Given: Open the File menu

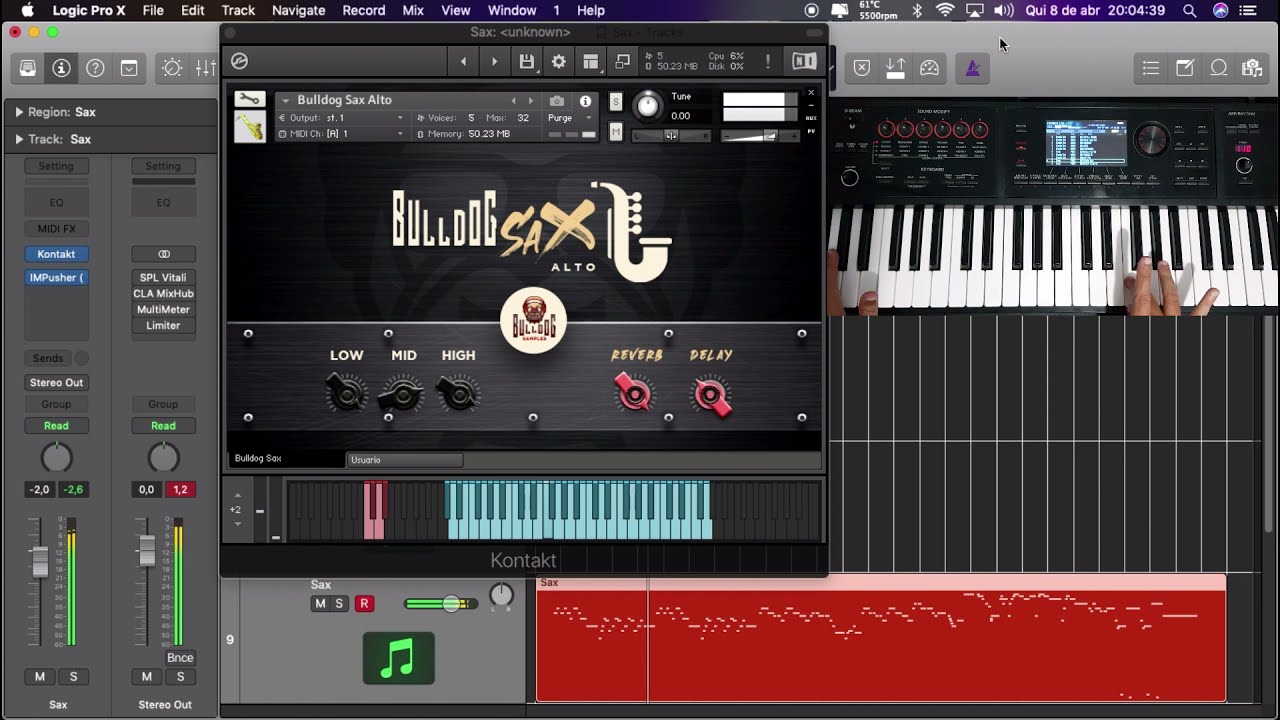Looking at the screenshot, I should click(x=153, y=10).
